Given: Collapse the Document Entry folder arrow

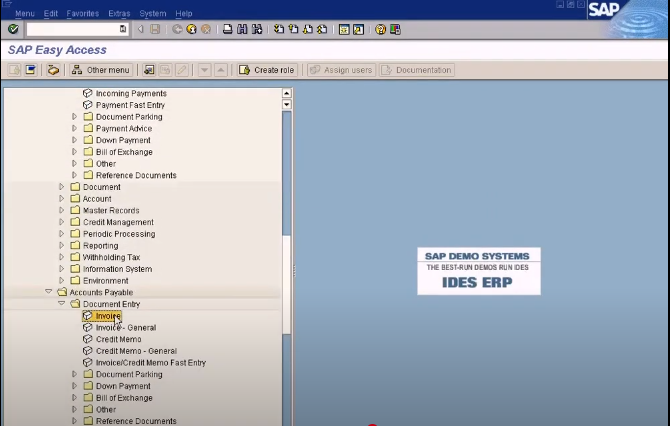Looking at the screenshot, I should pos(62,303).
